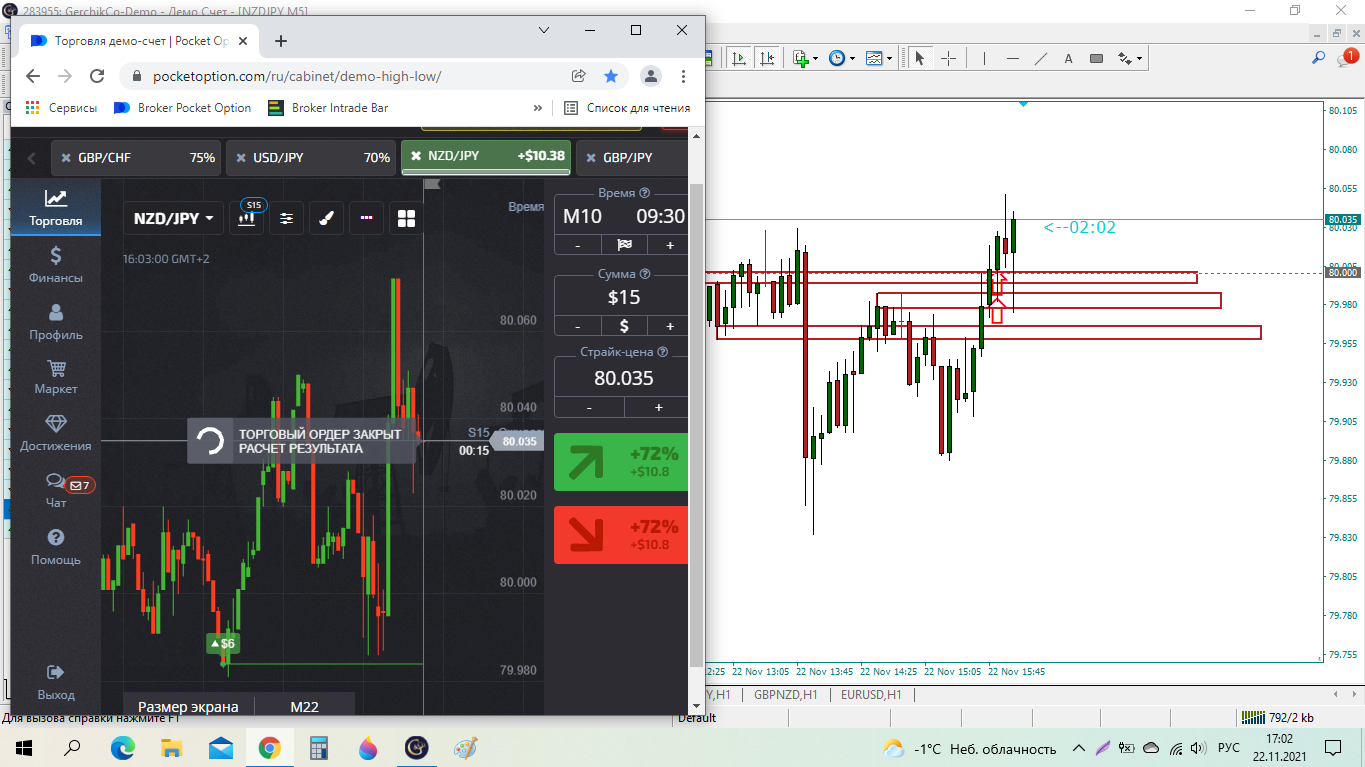Select the text label tool
The height and width of the screenshot is (767, 1365).
pyautogui.click(x=1068, y=59)
